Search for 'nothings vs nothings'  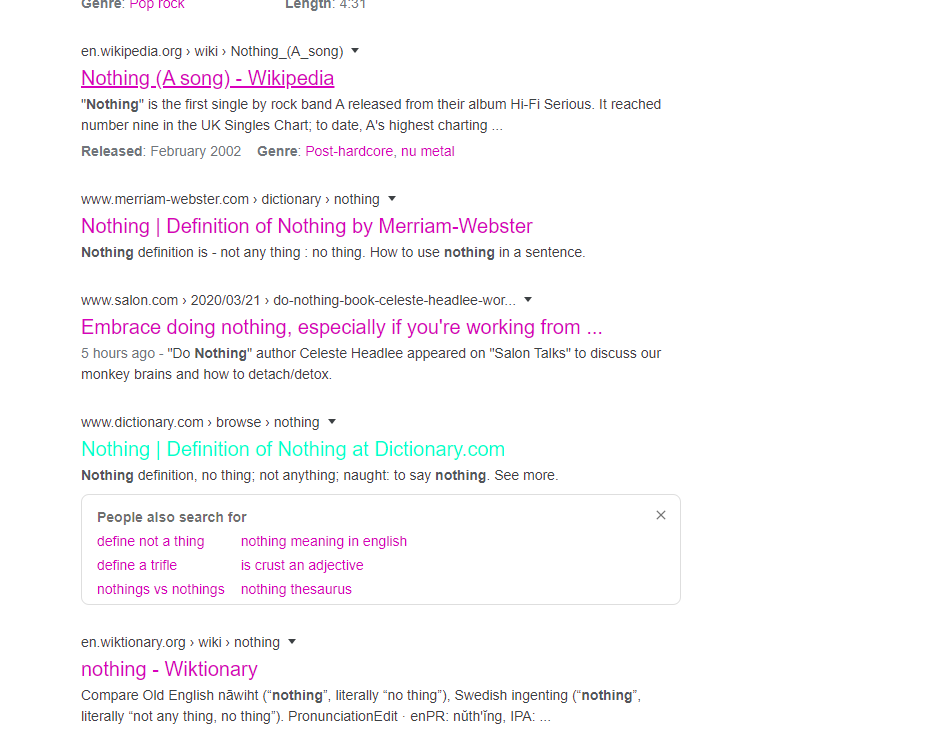[x=161, y=589]
